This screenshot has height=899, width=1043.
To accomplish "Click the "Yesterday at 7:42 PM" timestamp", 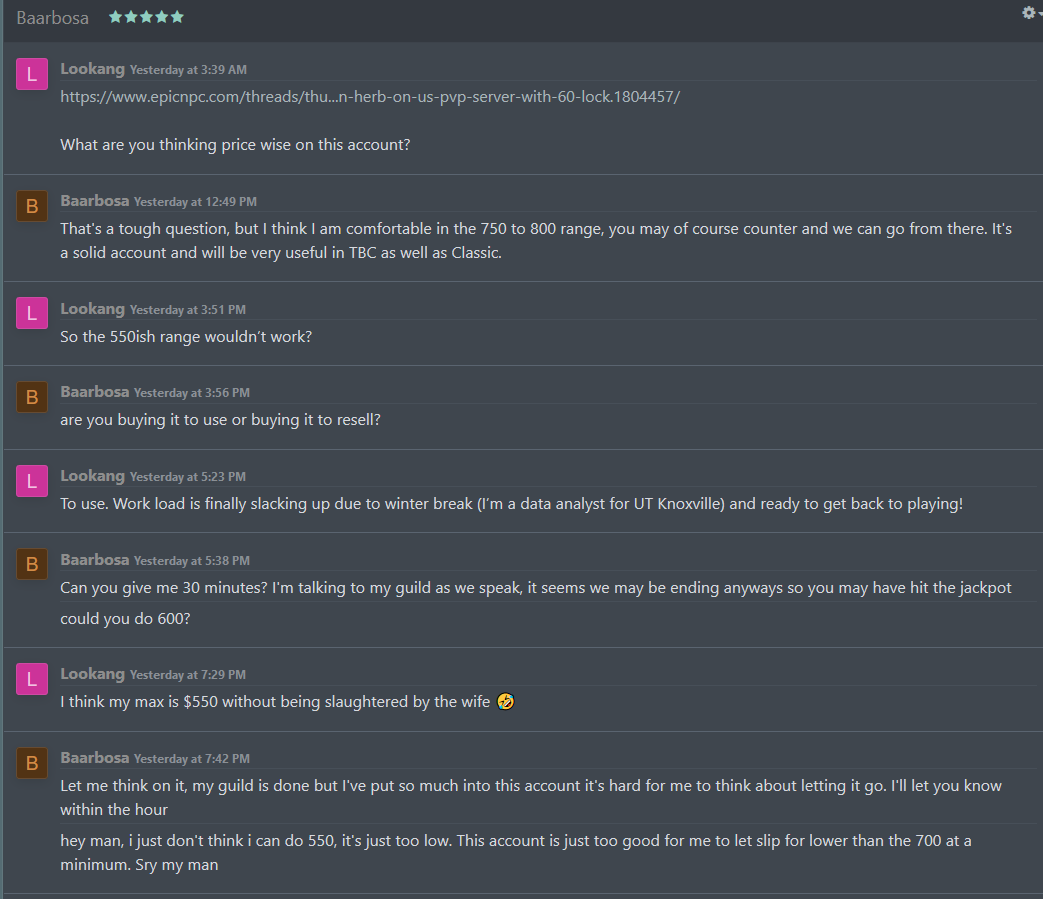I will tap(192, 759).
